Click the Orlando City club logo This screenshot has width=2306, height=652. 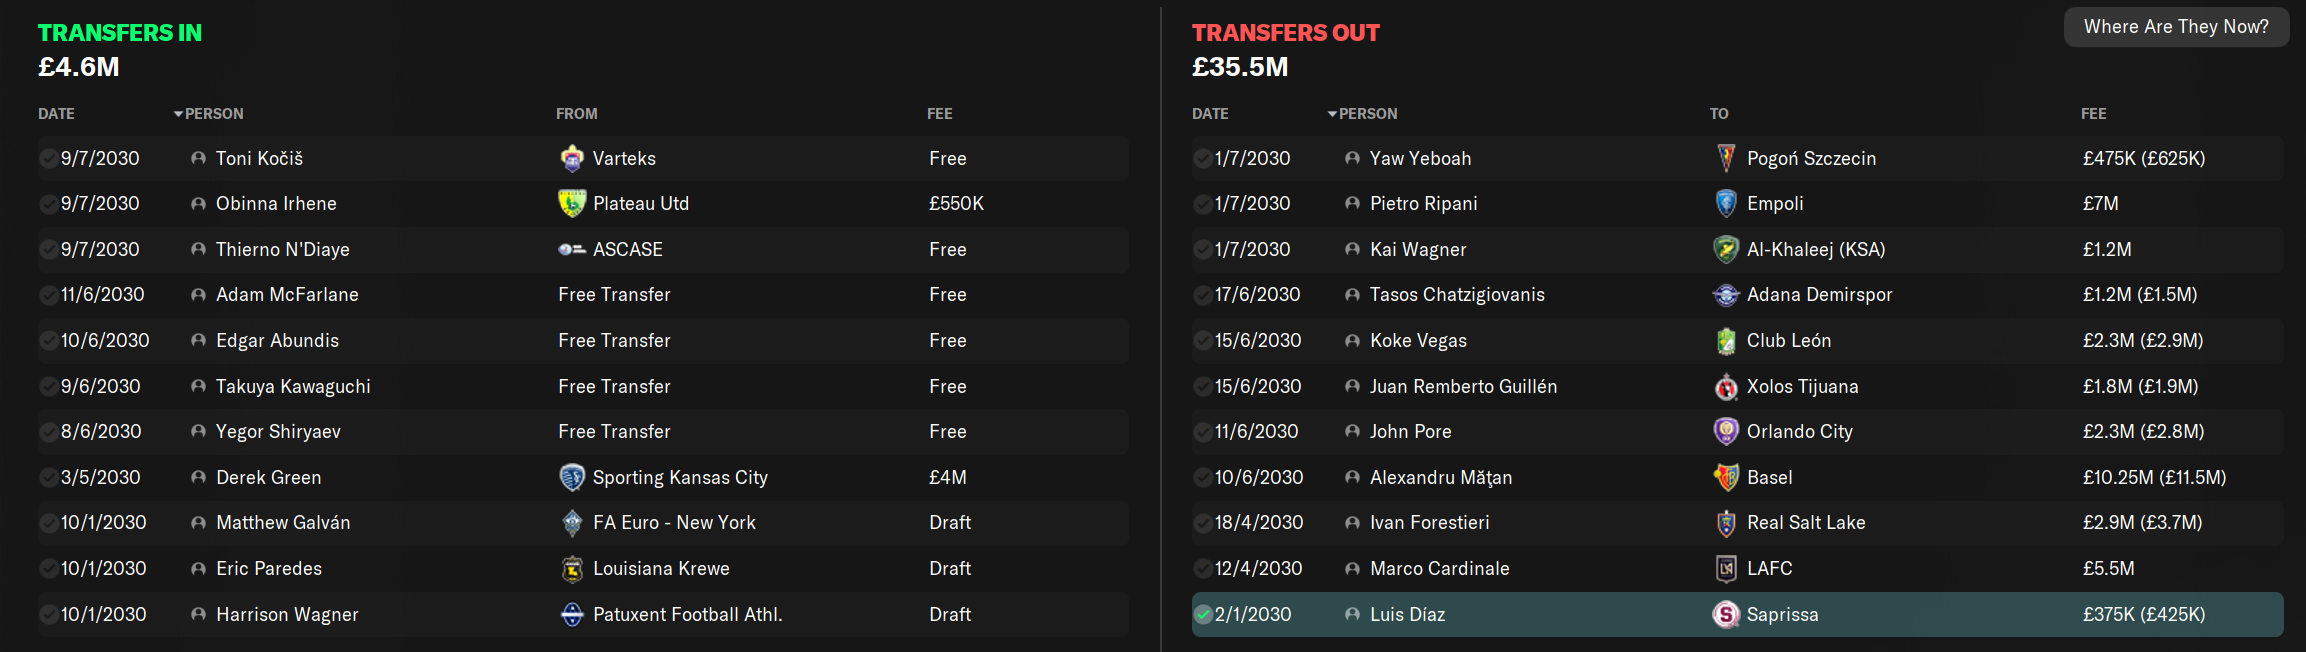click(1726, 431)
